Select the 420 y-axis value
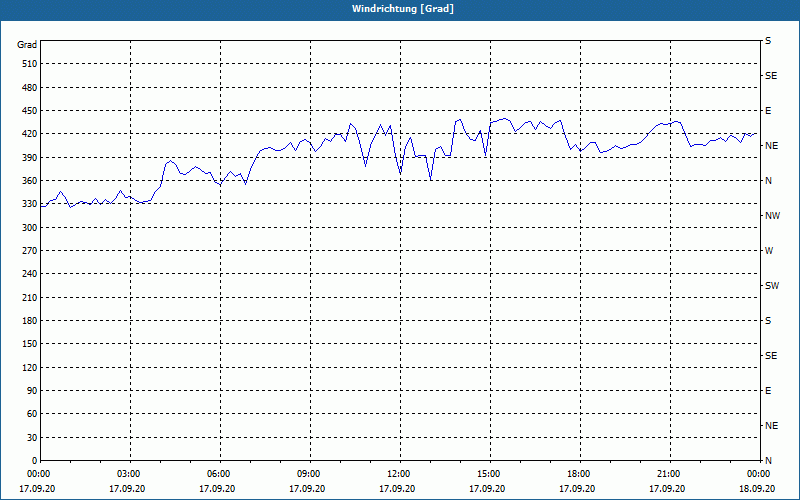This screenshot has width=800, height=500. click(30, 134)
